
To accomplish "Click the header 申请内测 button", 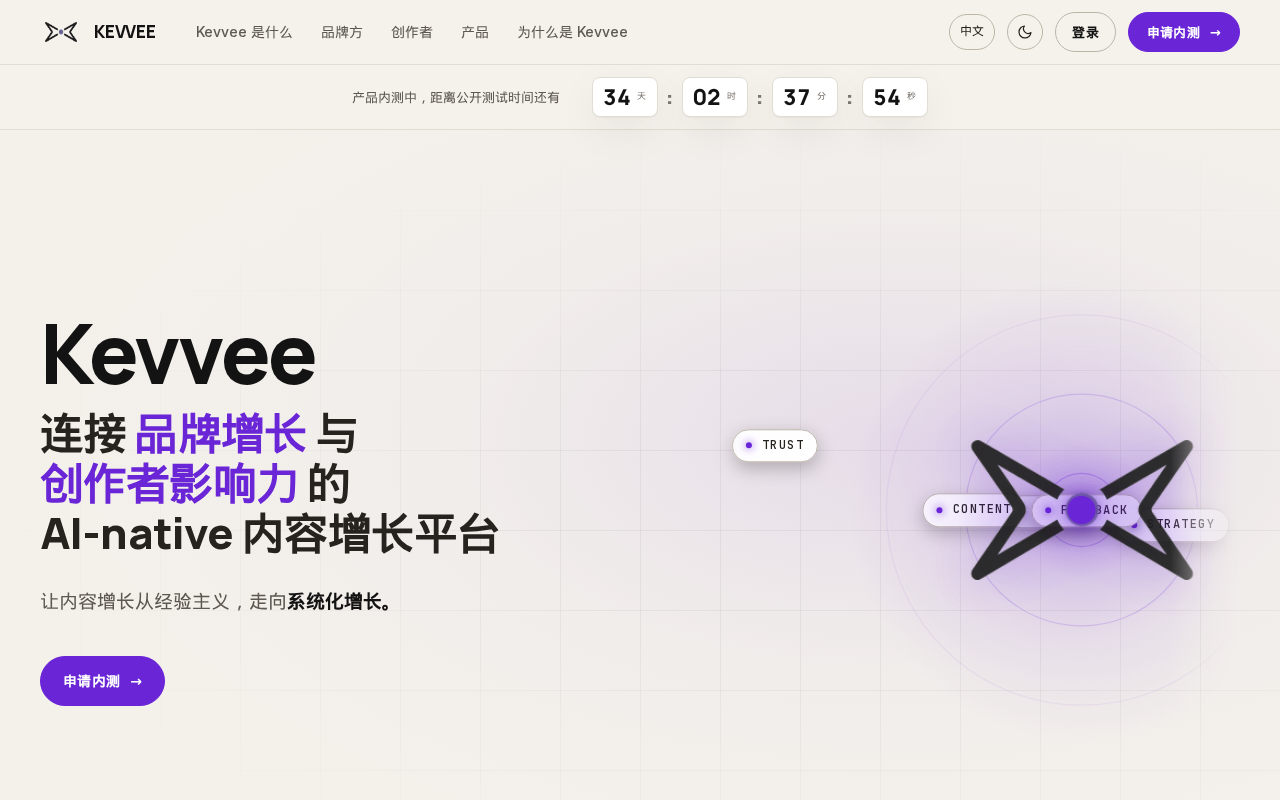I will [x=1184, y=32].
